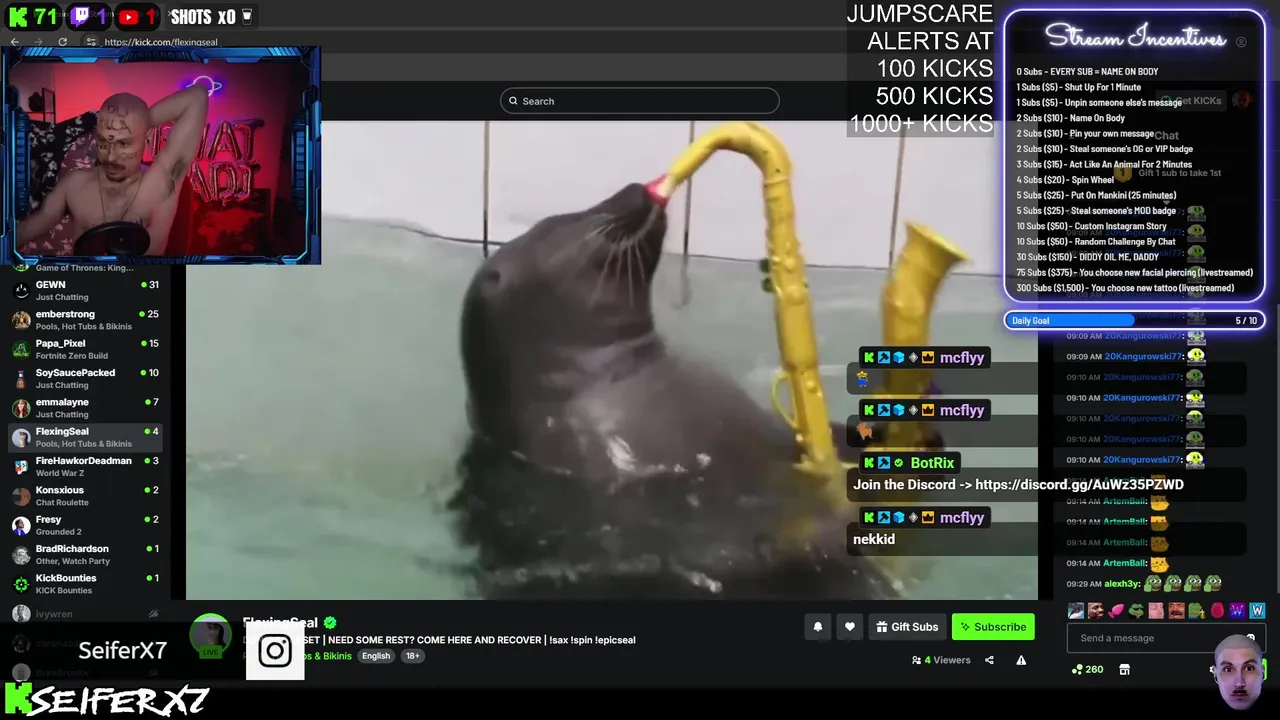Viewport: 1280px width, 720px height.
Task: Click the Bikinis category link
Action: [328, 656]
